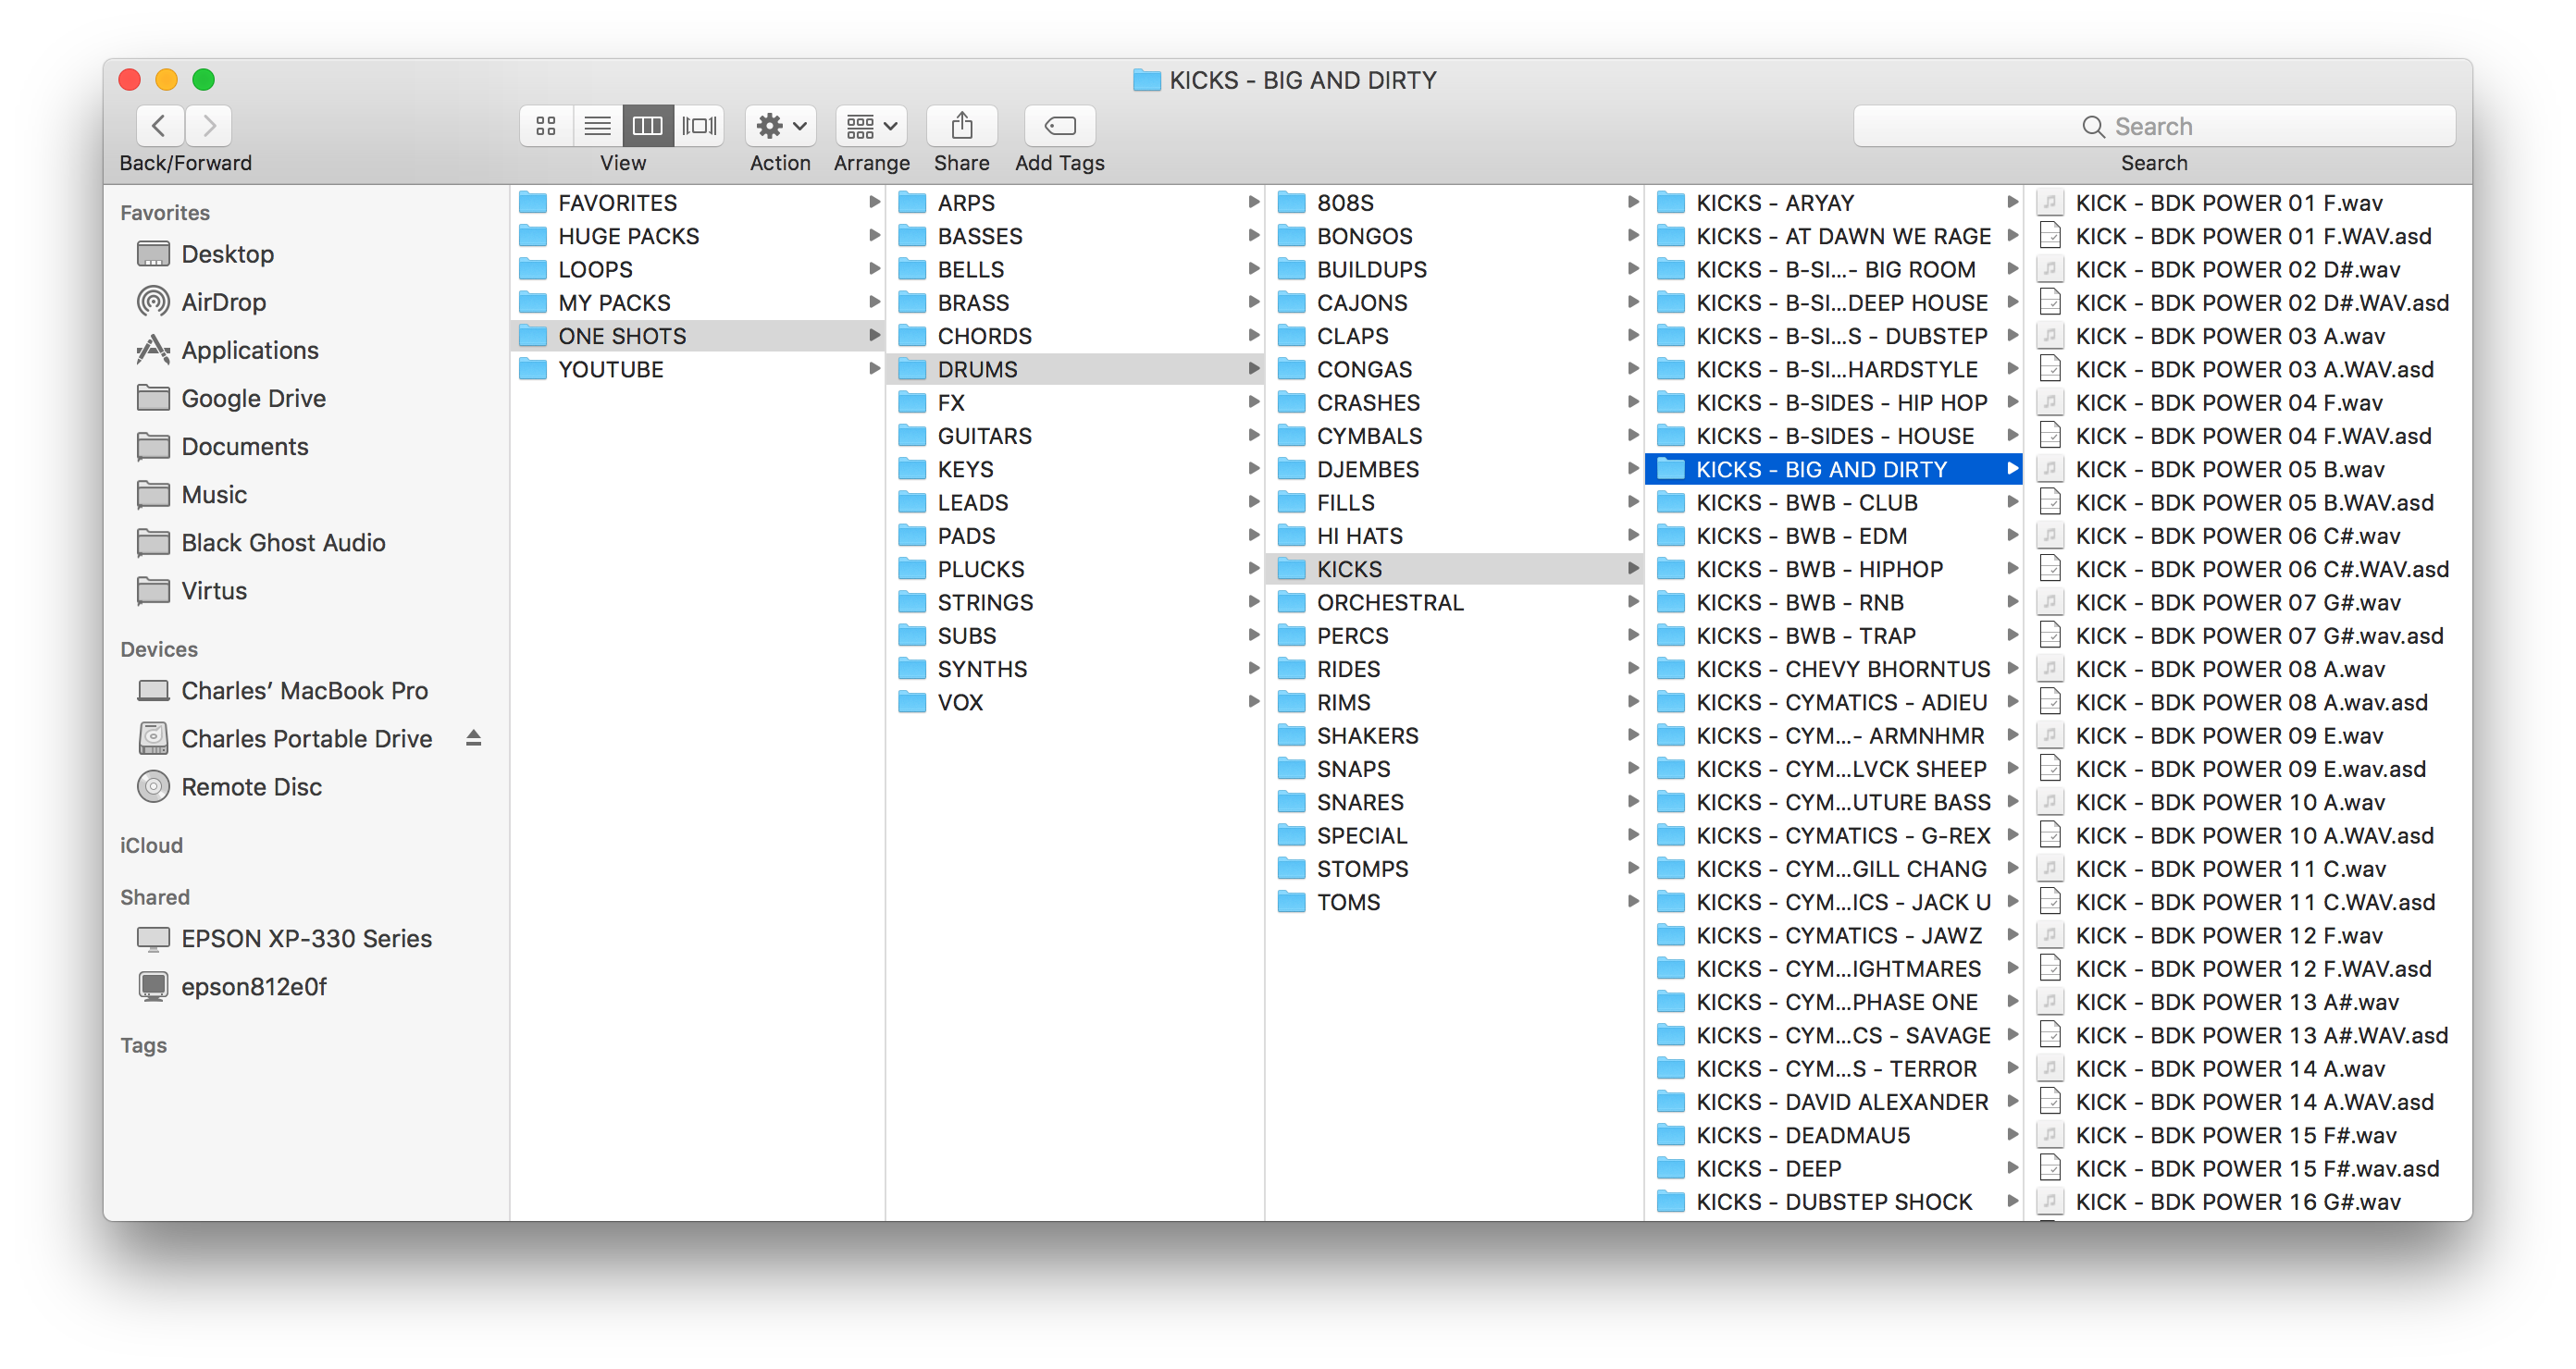The height and width of the screenshot is (1369, 2576).
Task: Open the Favorites section in sidebar
Action: (166, 213)
